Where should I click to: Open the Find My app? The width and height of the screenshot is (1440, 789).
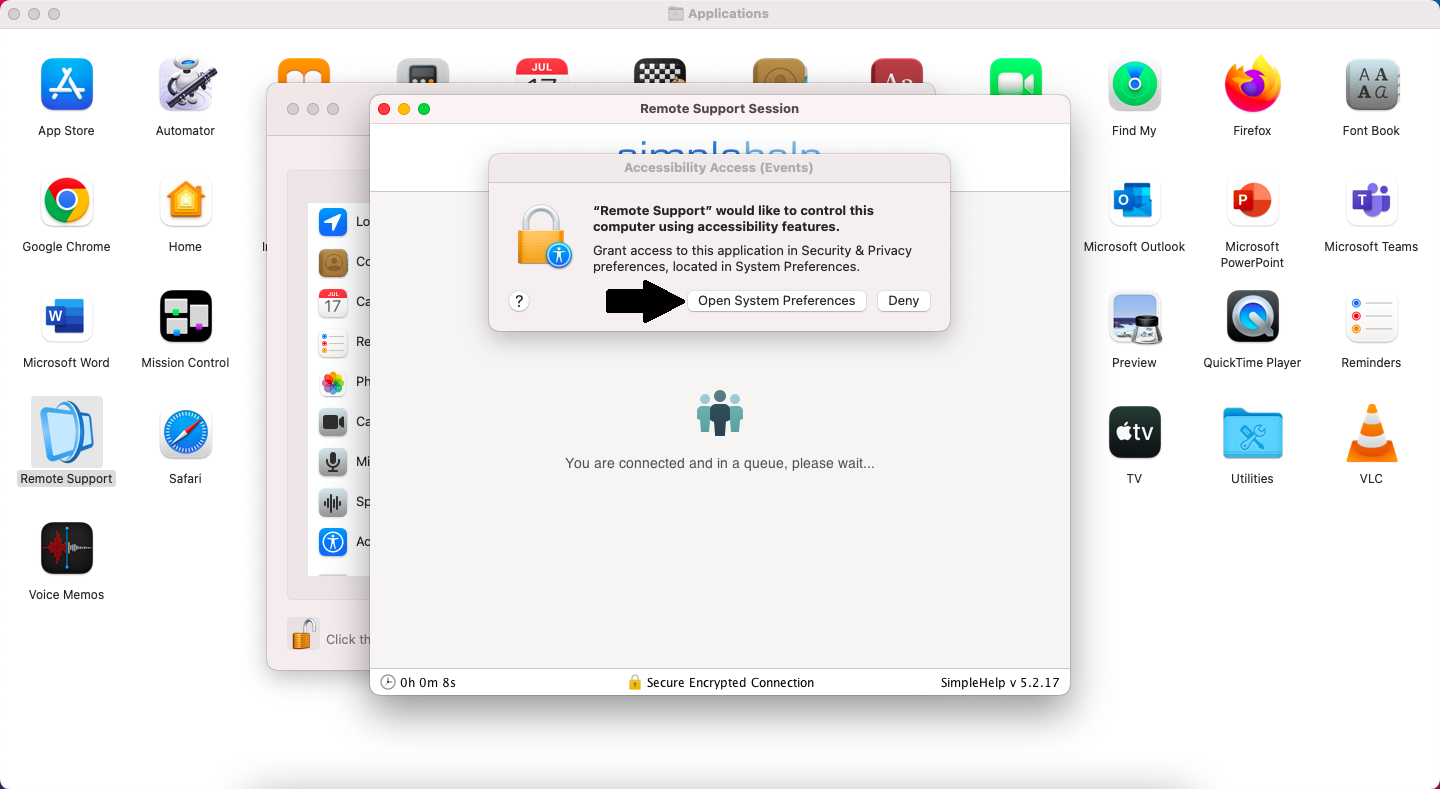click(x=1134, y=85)
